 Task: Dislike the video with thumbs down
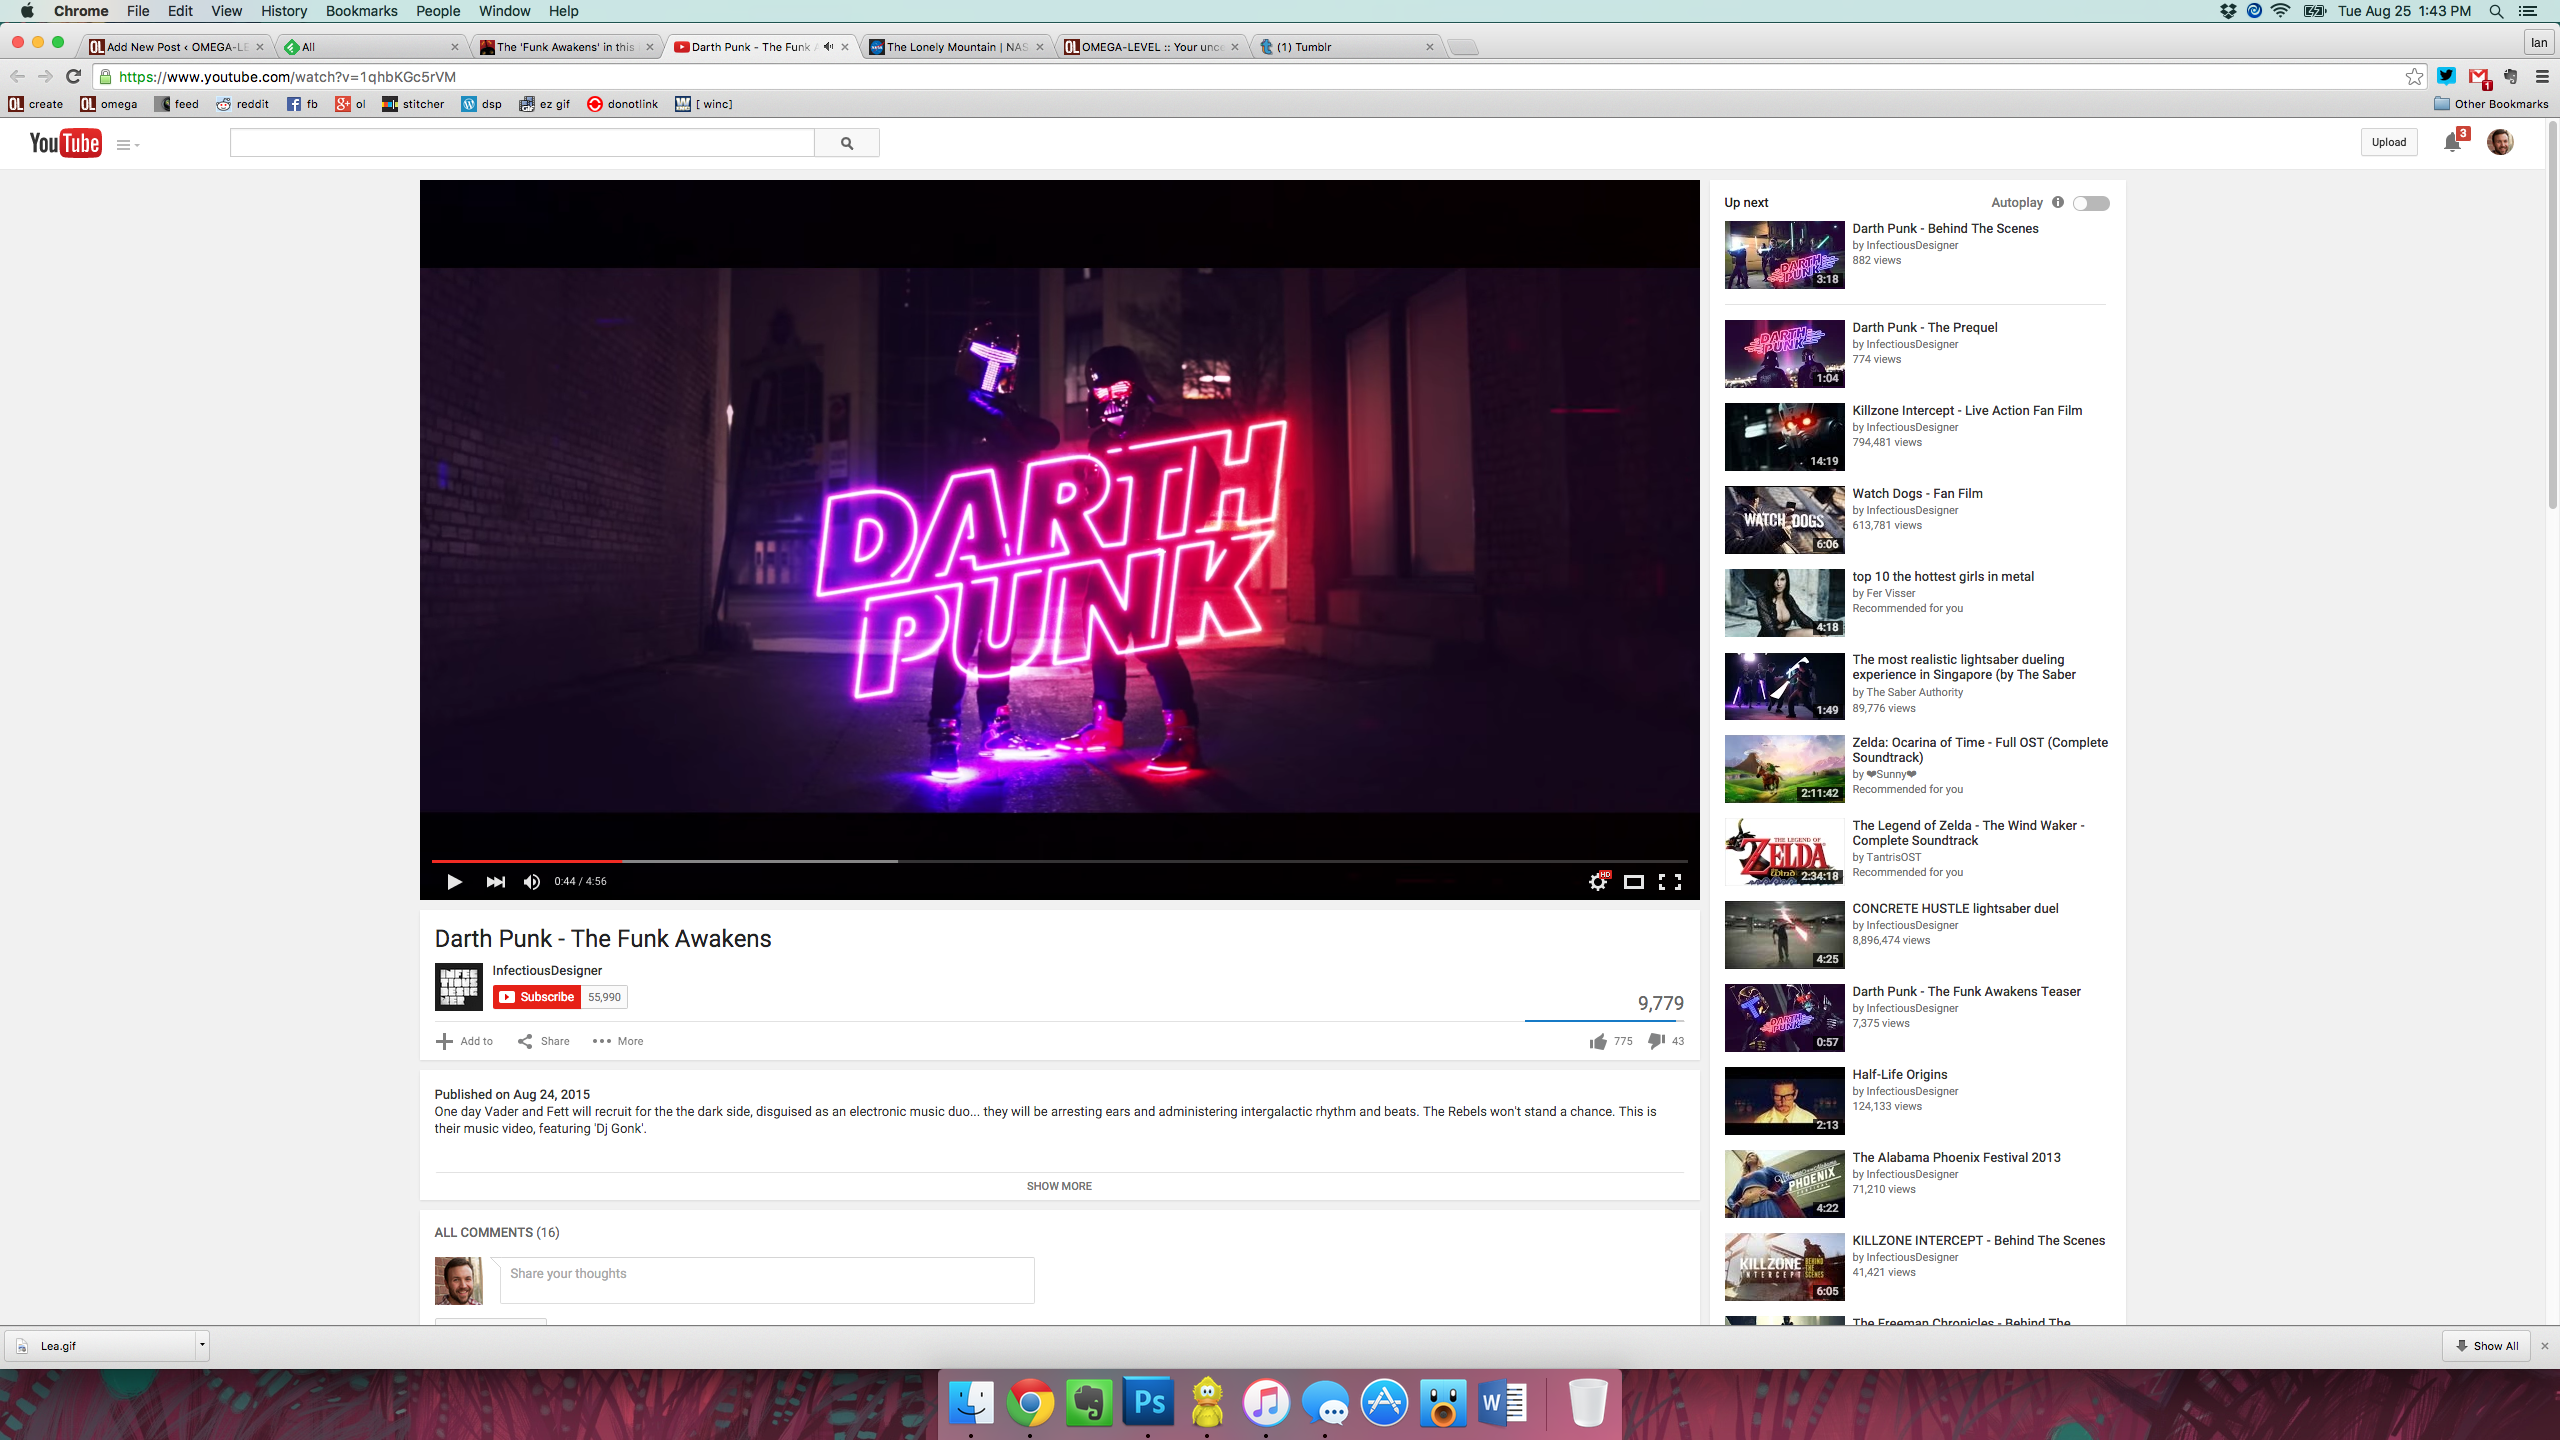(x=1656, y=1041)
